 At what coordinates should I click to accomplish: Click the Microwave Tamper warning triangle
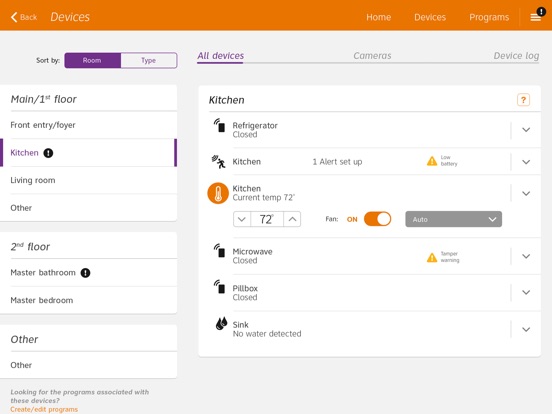432,257
